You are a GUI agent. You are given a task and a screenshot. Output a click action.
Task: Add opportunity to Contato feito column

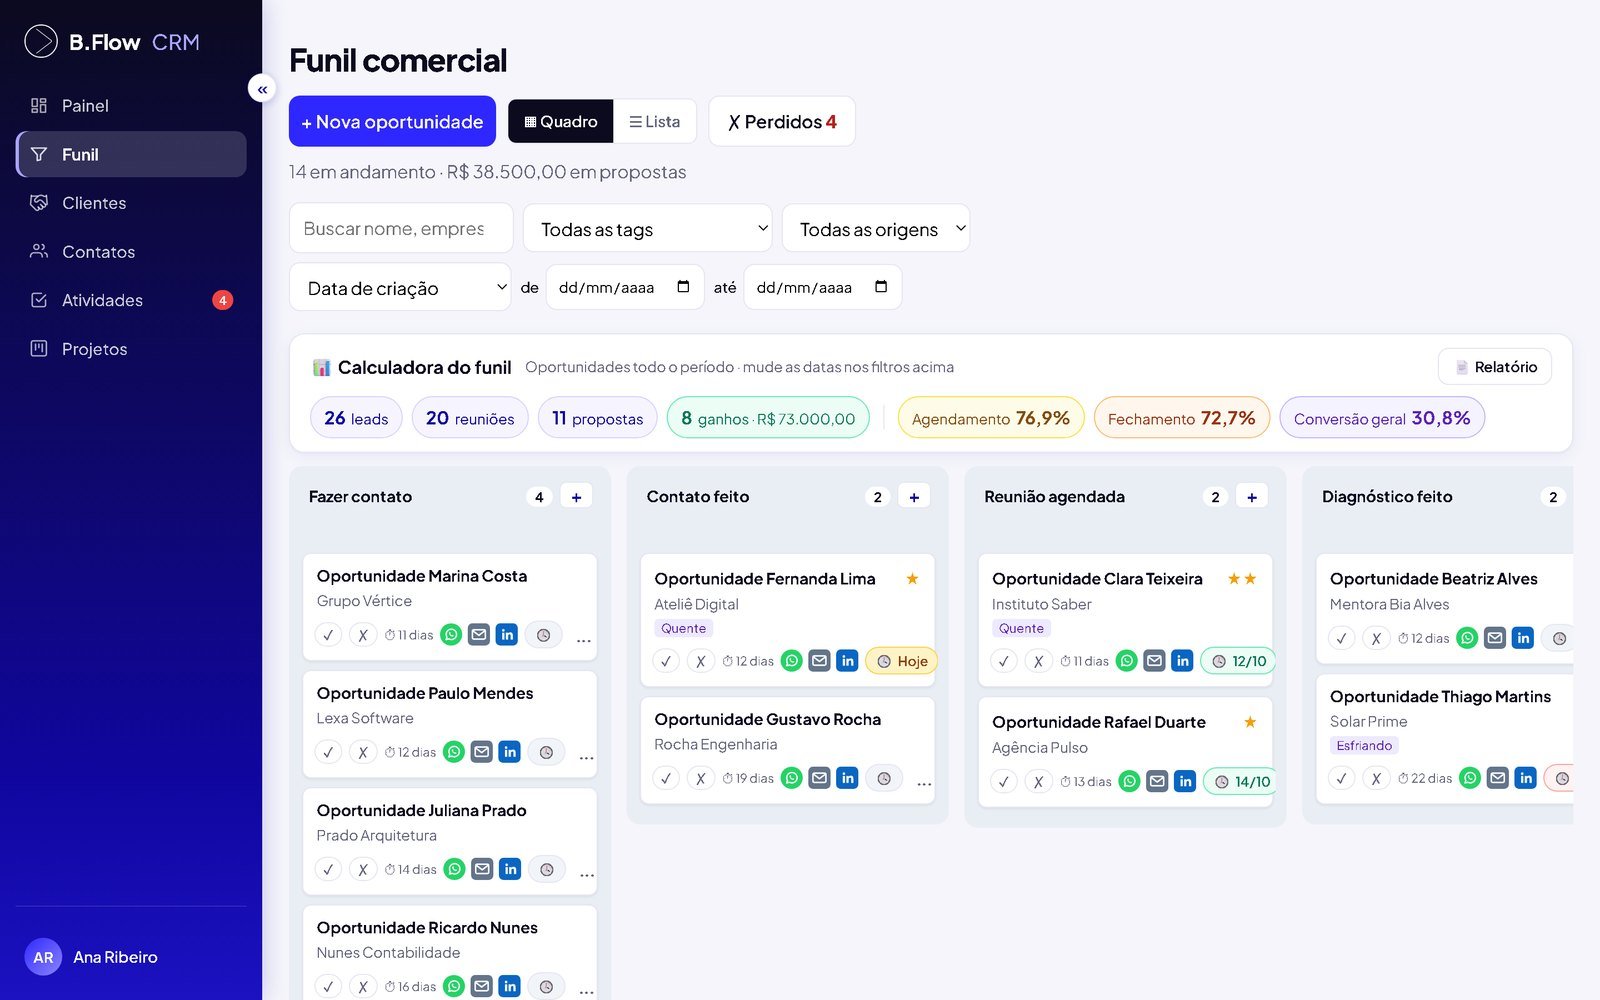click(914, 497)
